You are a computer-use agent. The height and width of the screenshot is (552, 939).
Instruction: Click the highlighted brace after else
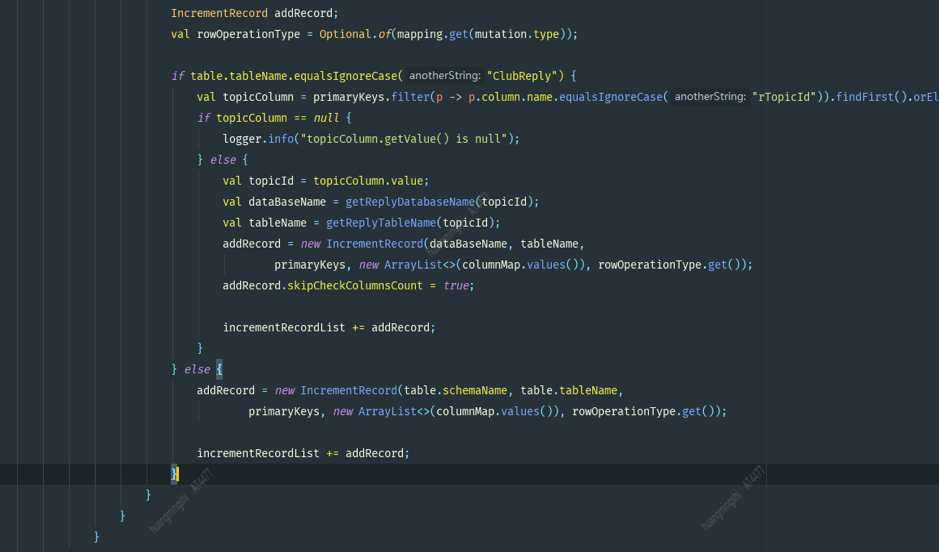219,369
